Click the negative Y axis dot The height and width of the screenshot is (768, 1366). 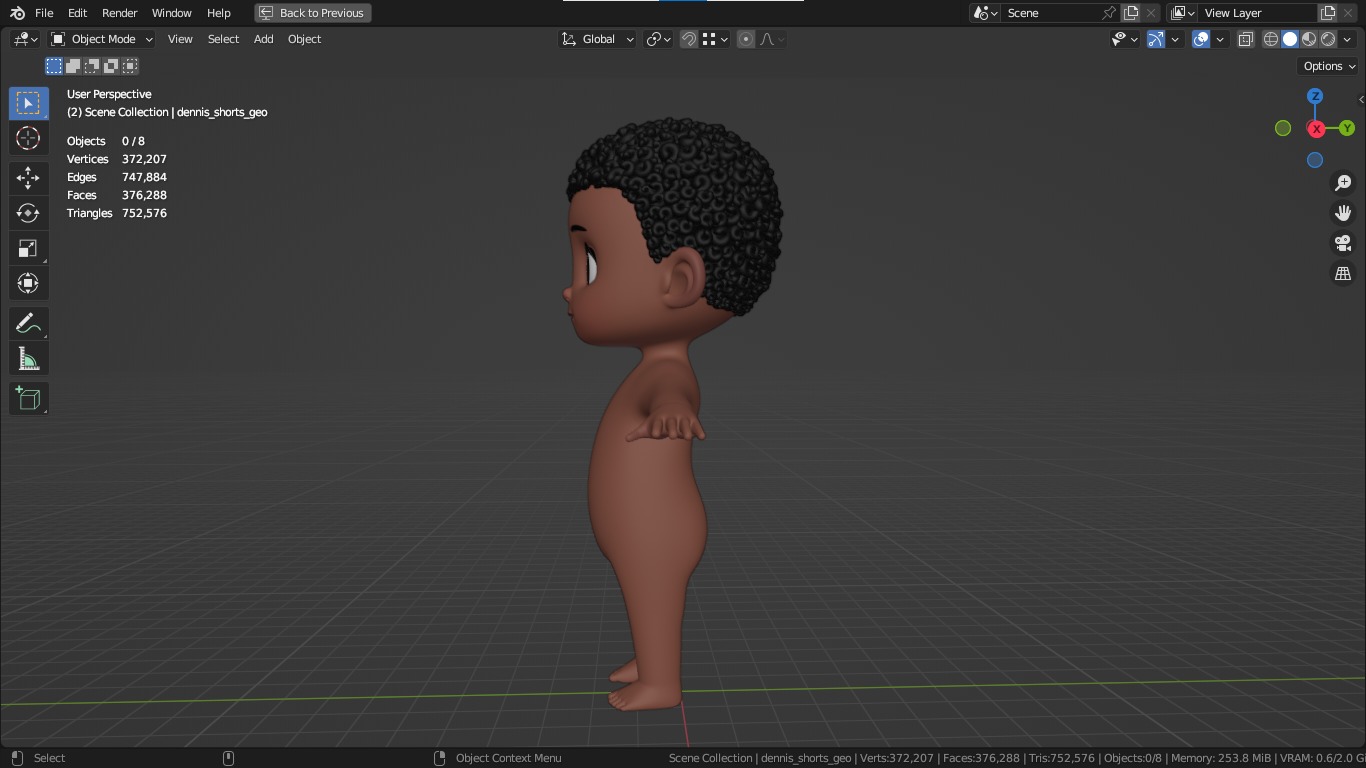[x=1283, y=128]
